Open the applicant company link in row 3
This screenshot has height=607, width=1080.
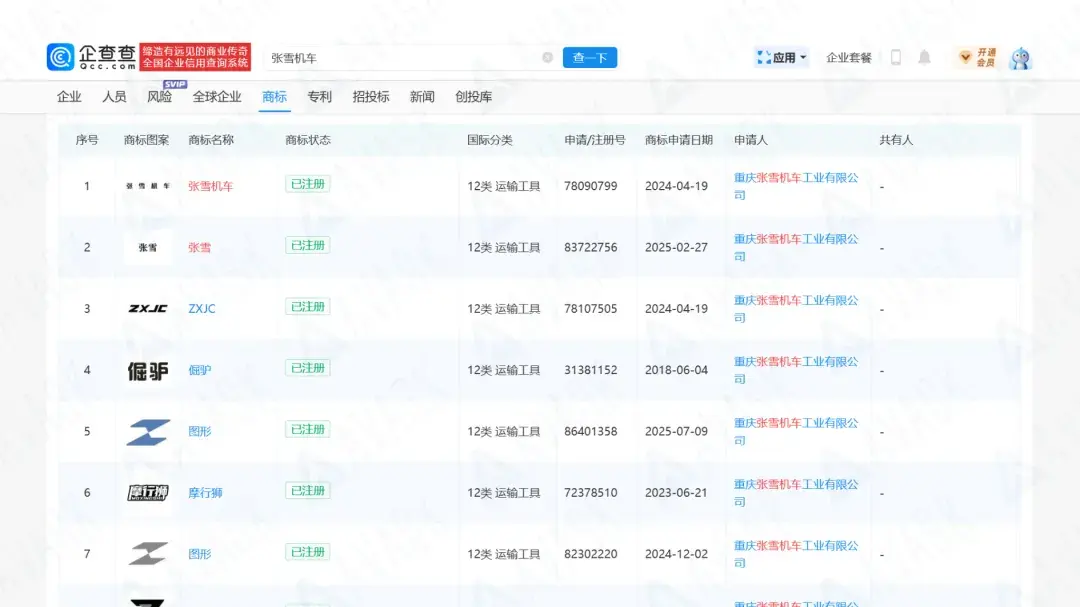click(796, 309)
